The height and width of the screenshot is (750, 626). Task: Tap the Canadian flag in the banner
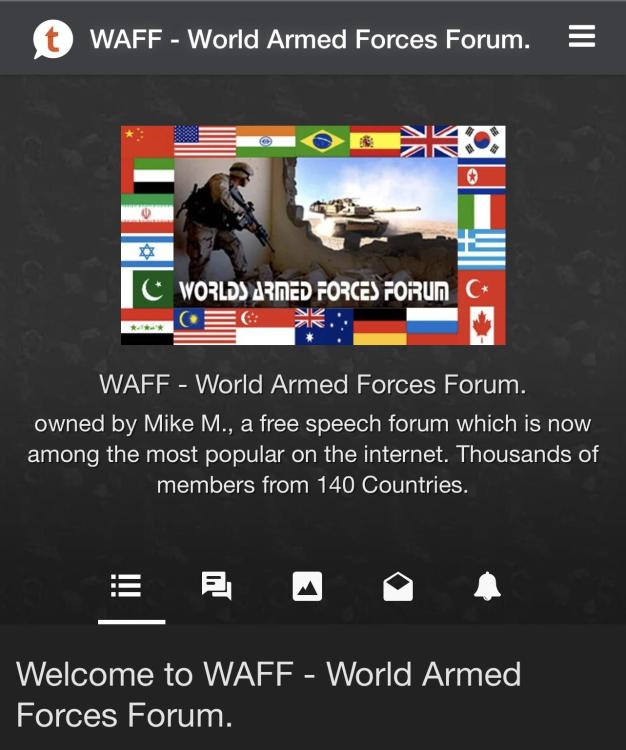(x=482, y=325)
